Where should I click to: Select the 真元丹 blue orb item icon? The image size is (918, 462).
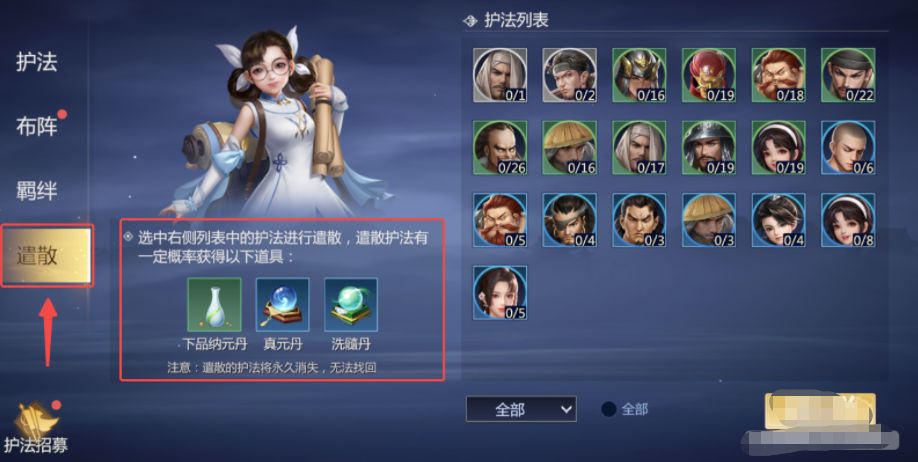[x=283, y=305]
